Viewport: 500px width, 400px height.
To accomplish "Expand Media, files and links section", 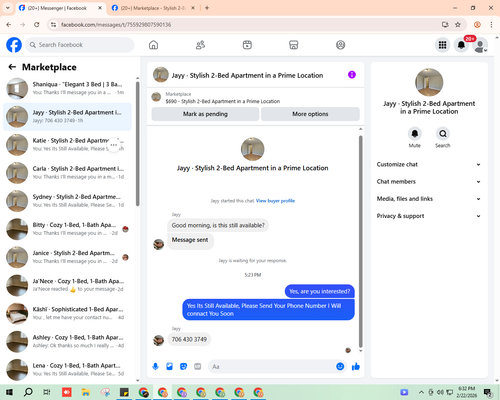I will (429, 199).
